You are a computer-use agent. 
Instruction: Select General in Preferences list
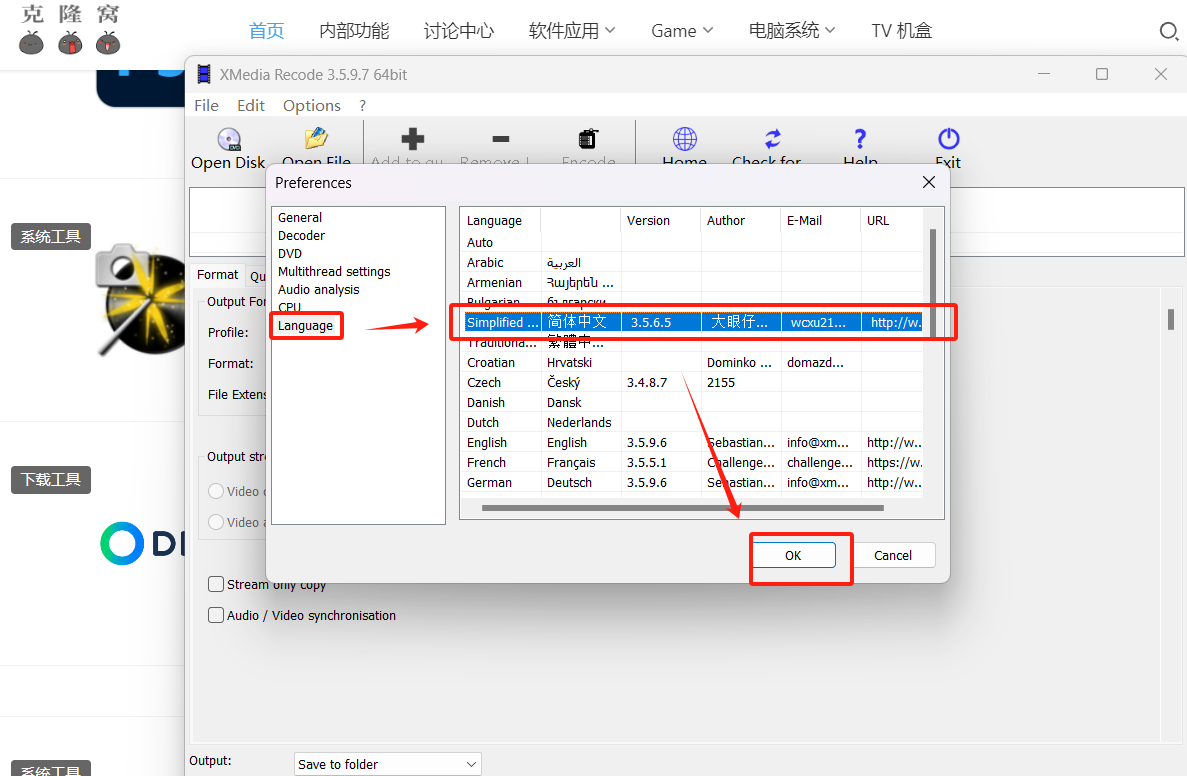click(300, 217)
